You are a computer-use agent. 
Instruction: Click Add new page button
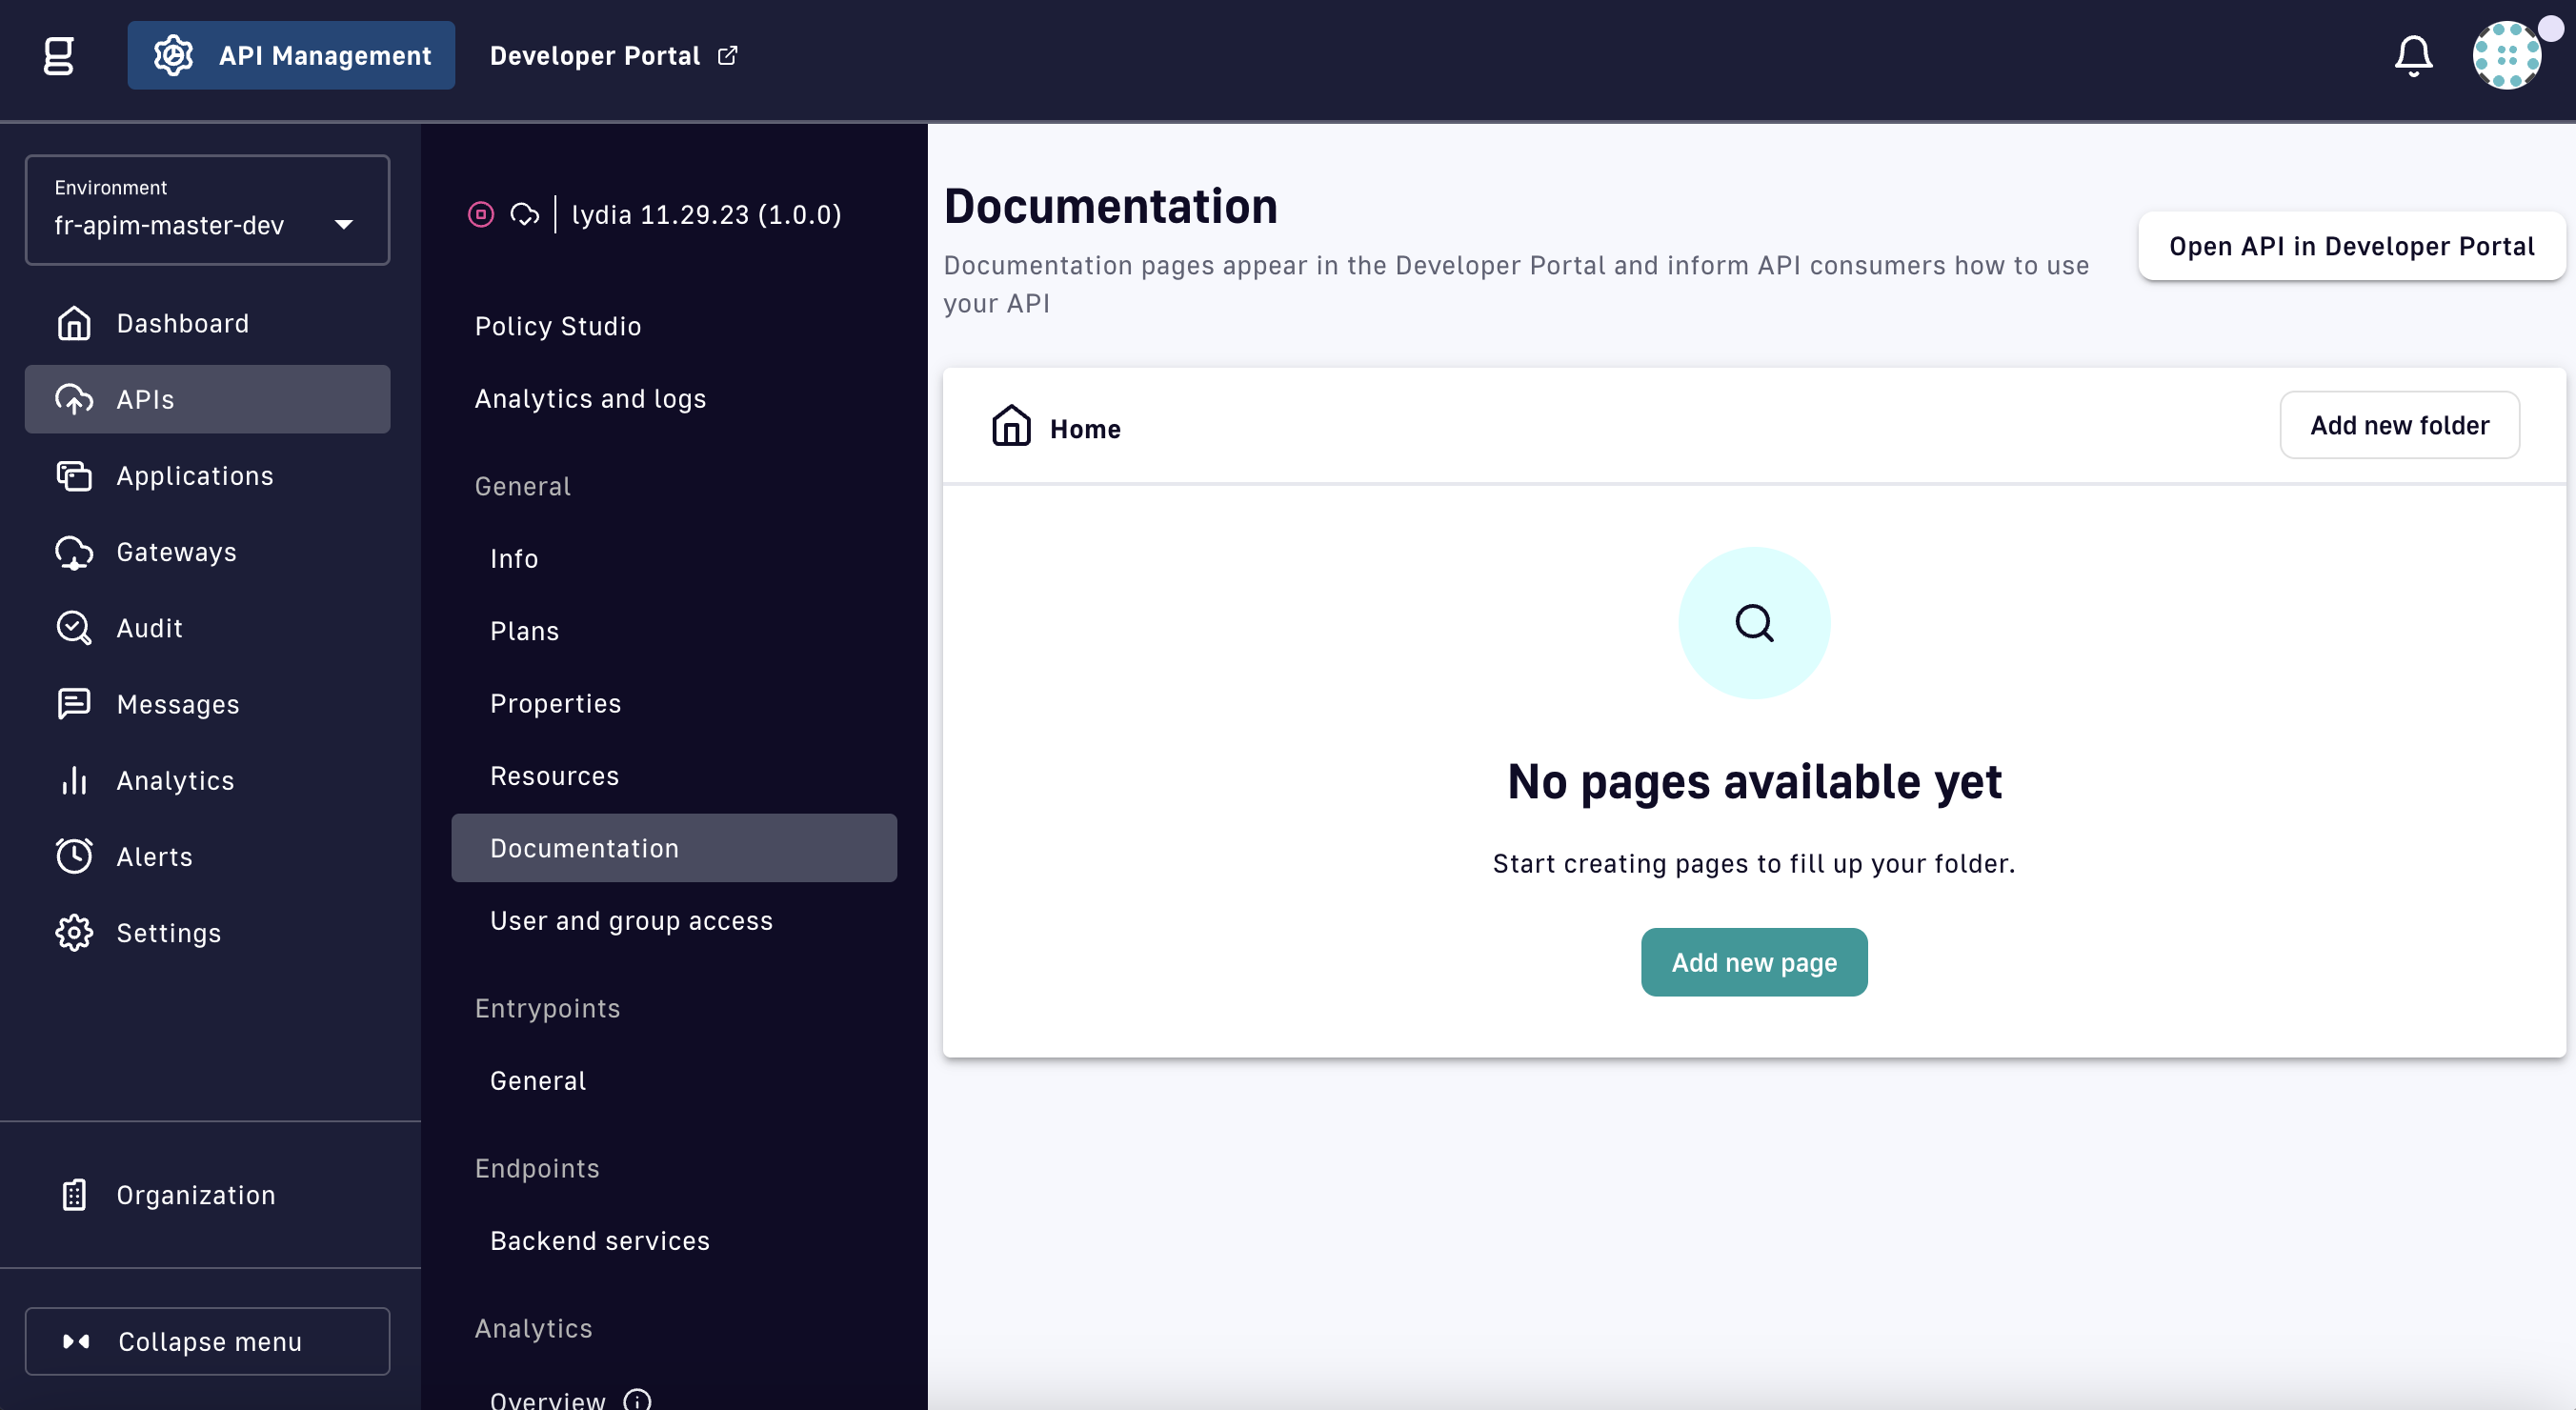click(x=1753, y=962)
